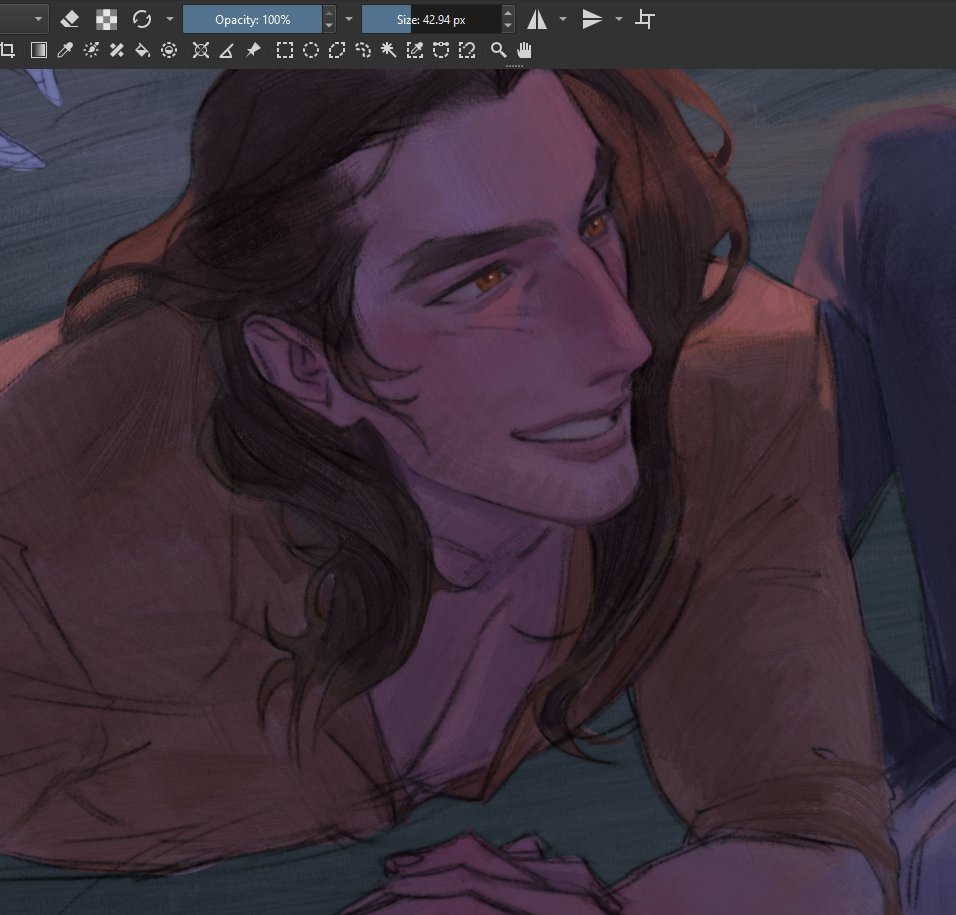The width and height of the screenshot is (956, 915).
Task: Toggle vertical mirror tool
Action: (591, 20)
